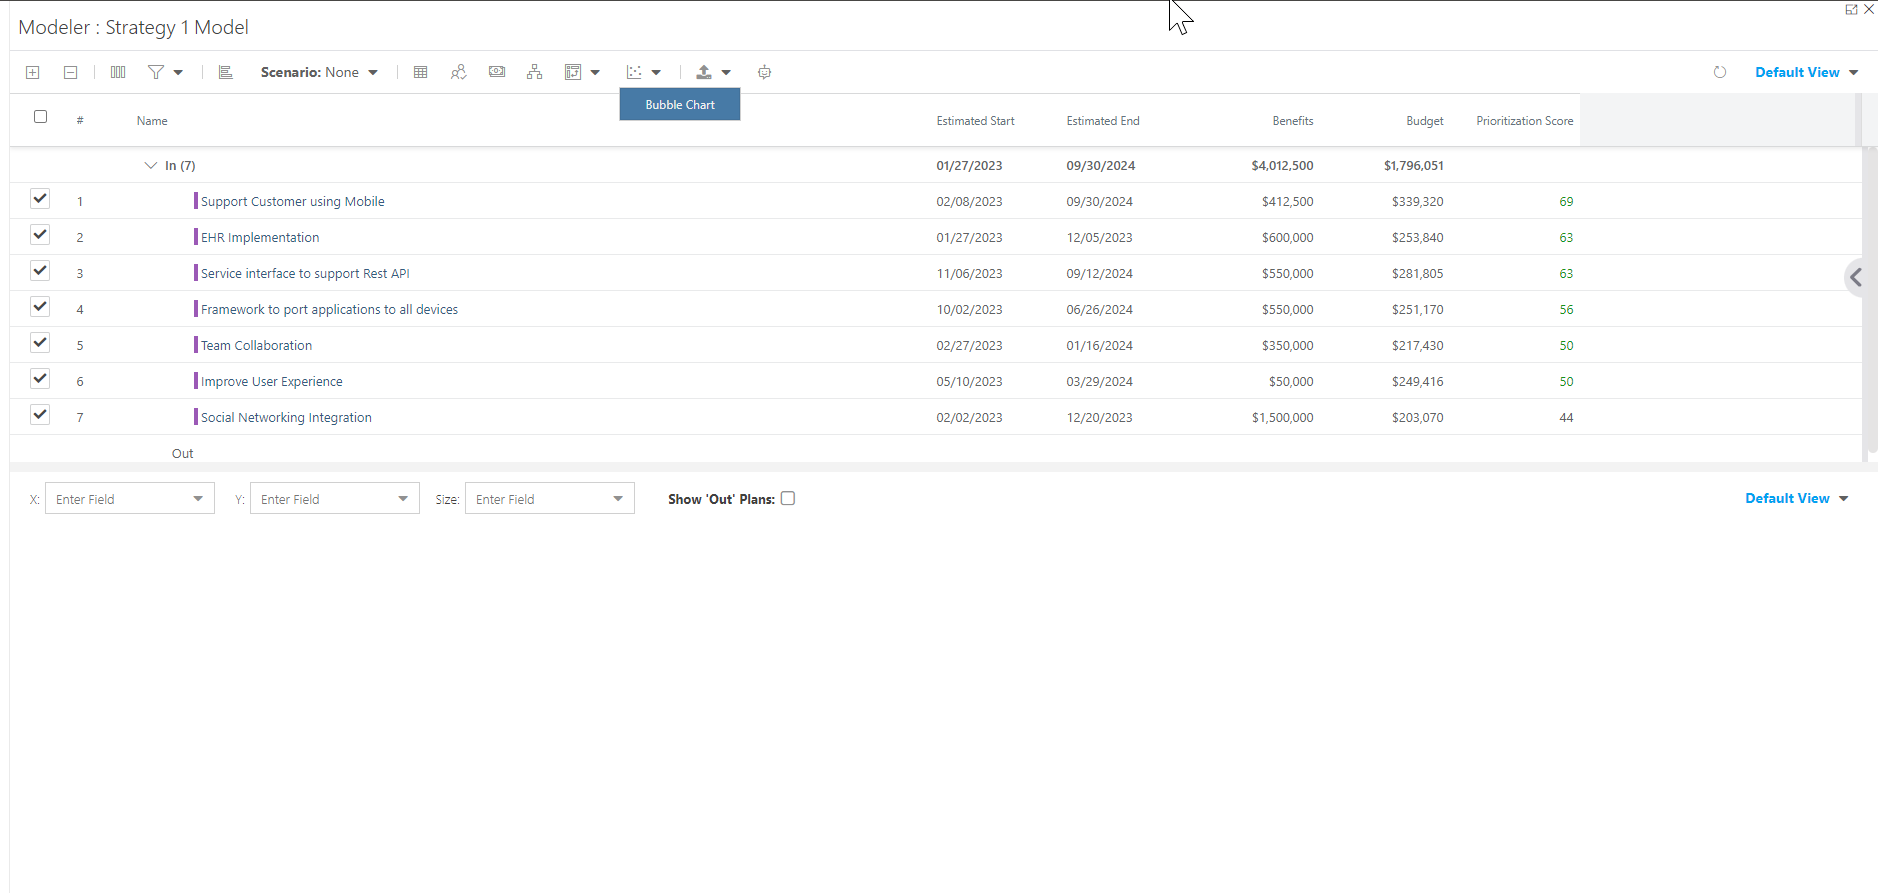Click the Gantt alignment icon
The width and height of the screenshot is (1878, 893).
click(x=226, y=72)
